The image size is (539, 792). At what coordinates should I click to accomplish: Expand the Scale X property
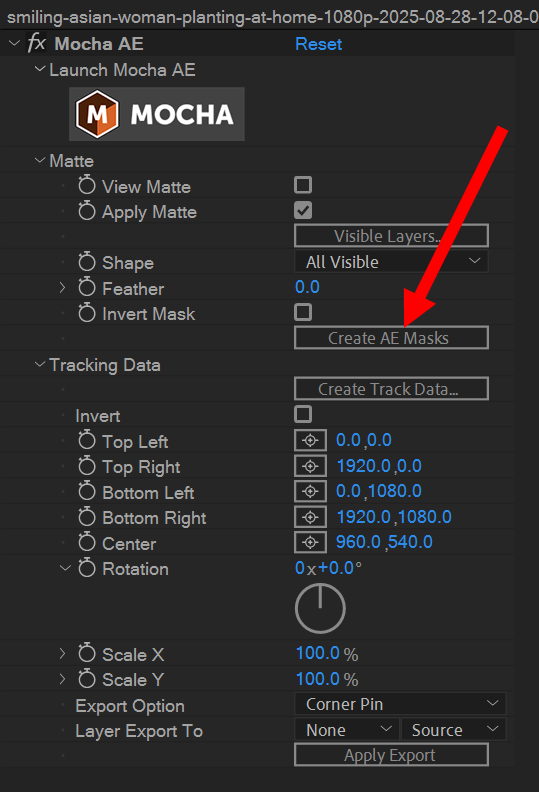[x=63, y=653]
